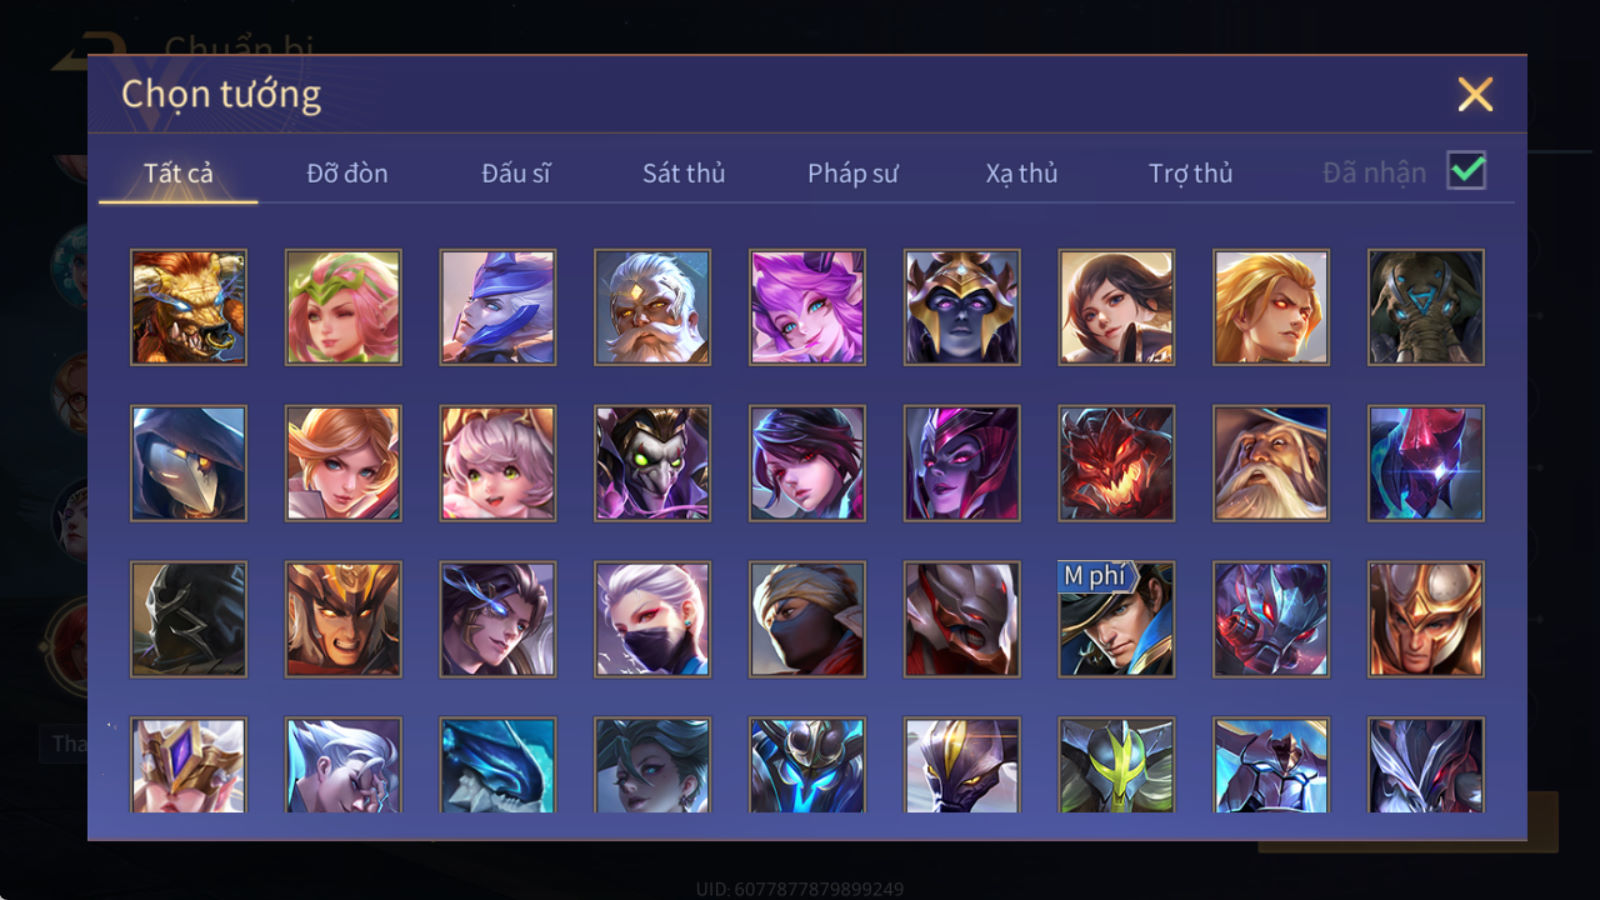Choose the pink-haired hero with green headband
This screenshot has height=900, width=1600.
pos(343,307)
